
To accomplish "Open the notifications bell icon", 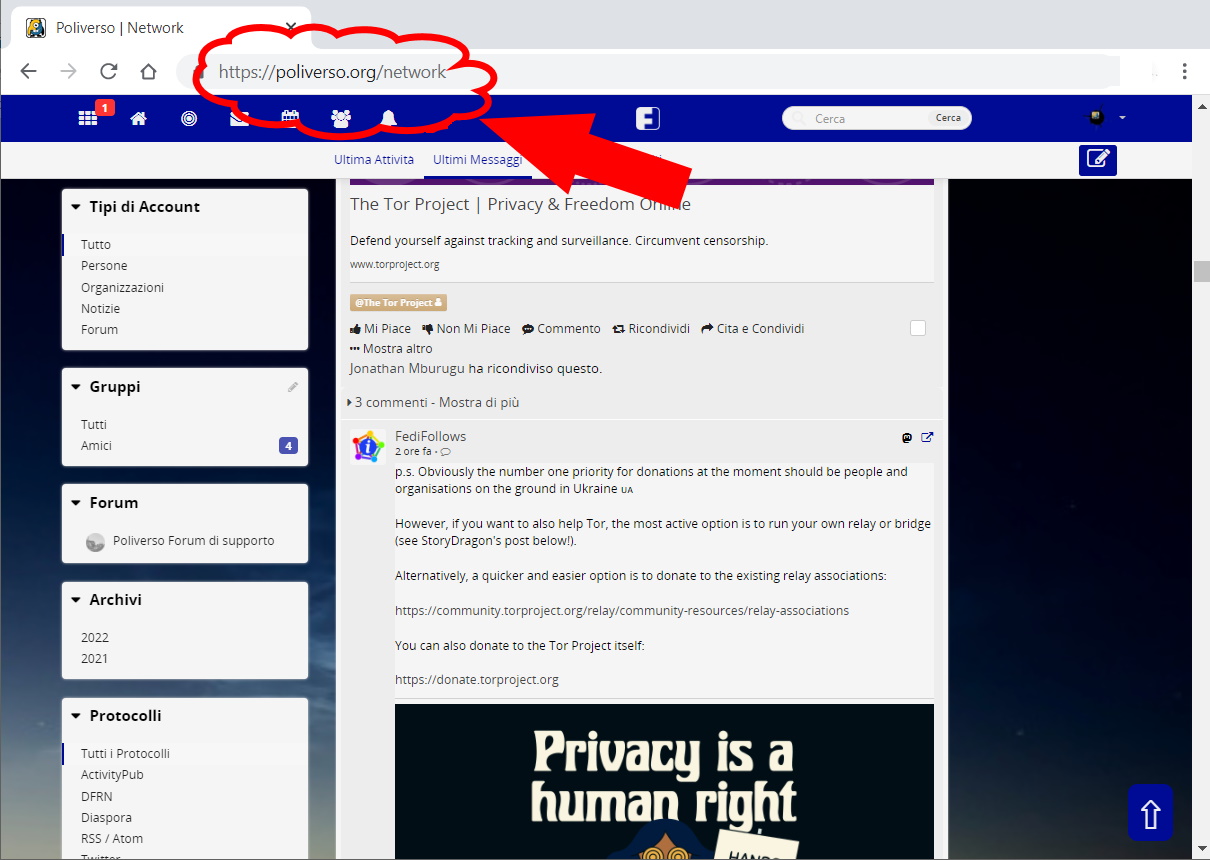I will 389,118.
